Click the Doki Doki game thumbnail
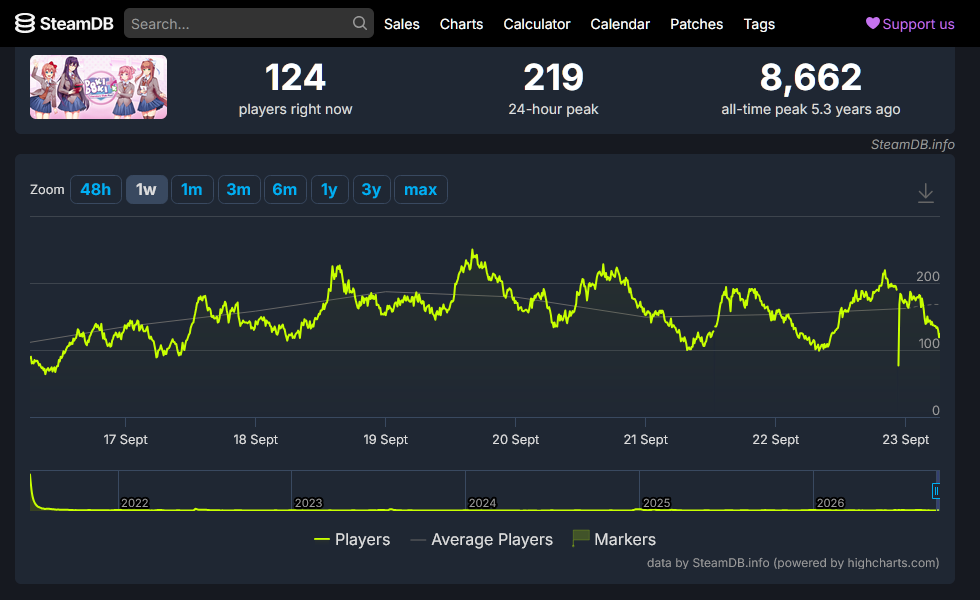The image size is (980, 600). point(98,87)
